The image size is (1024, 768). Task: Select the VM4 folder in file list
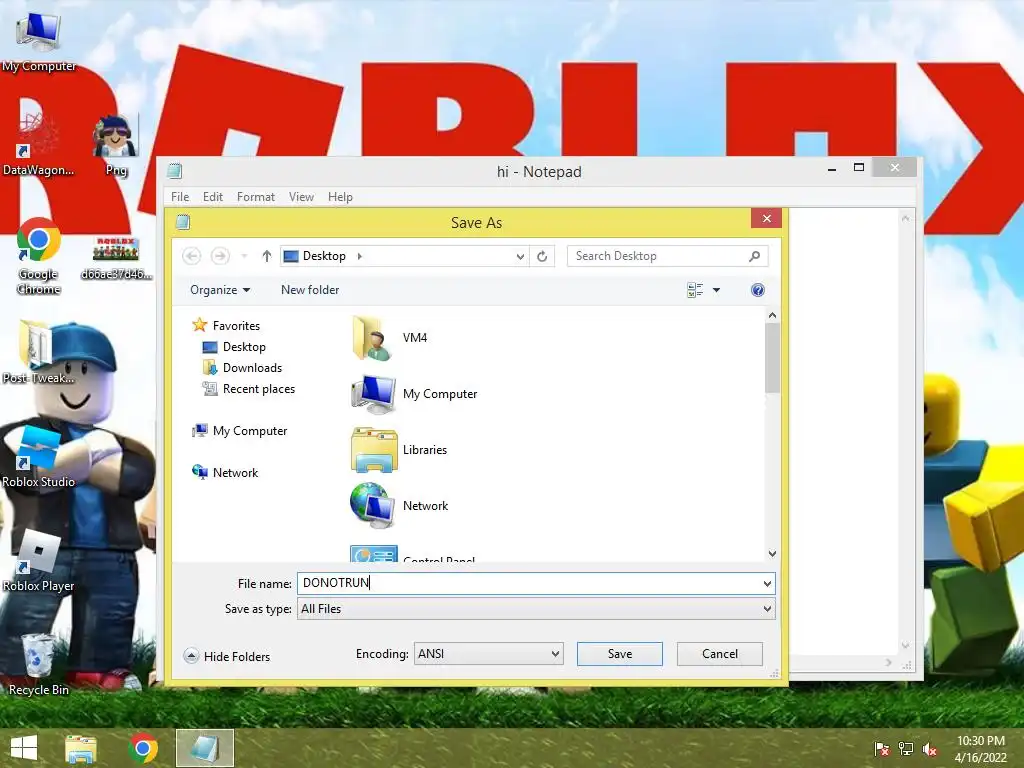pyautogui.click(x=390, y=338)
